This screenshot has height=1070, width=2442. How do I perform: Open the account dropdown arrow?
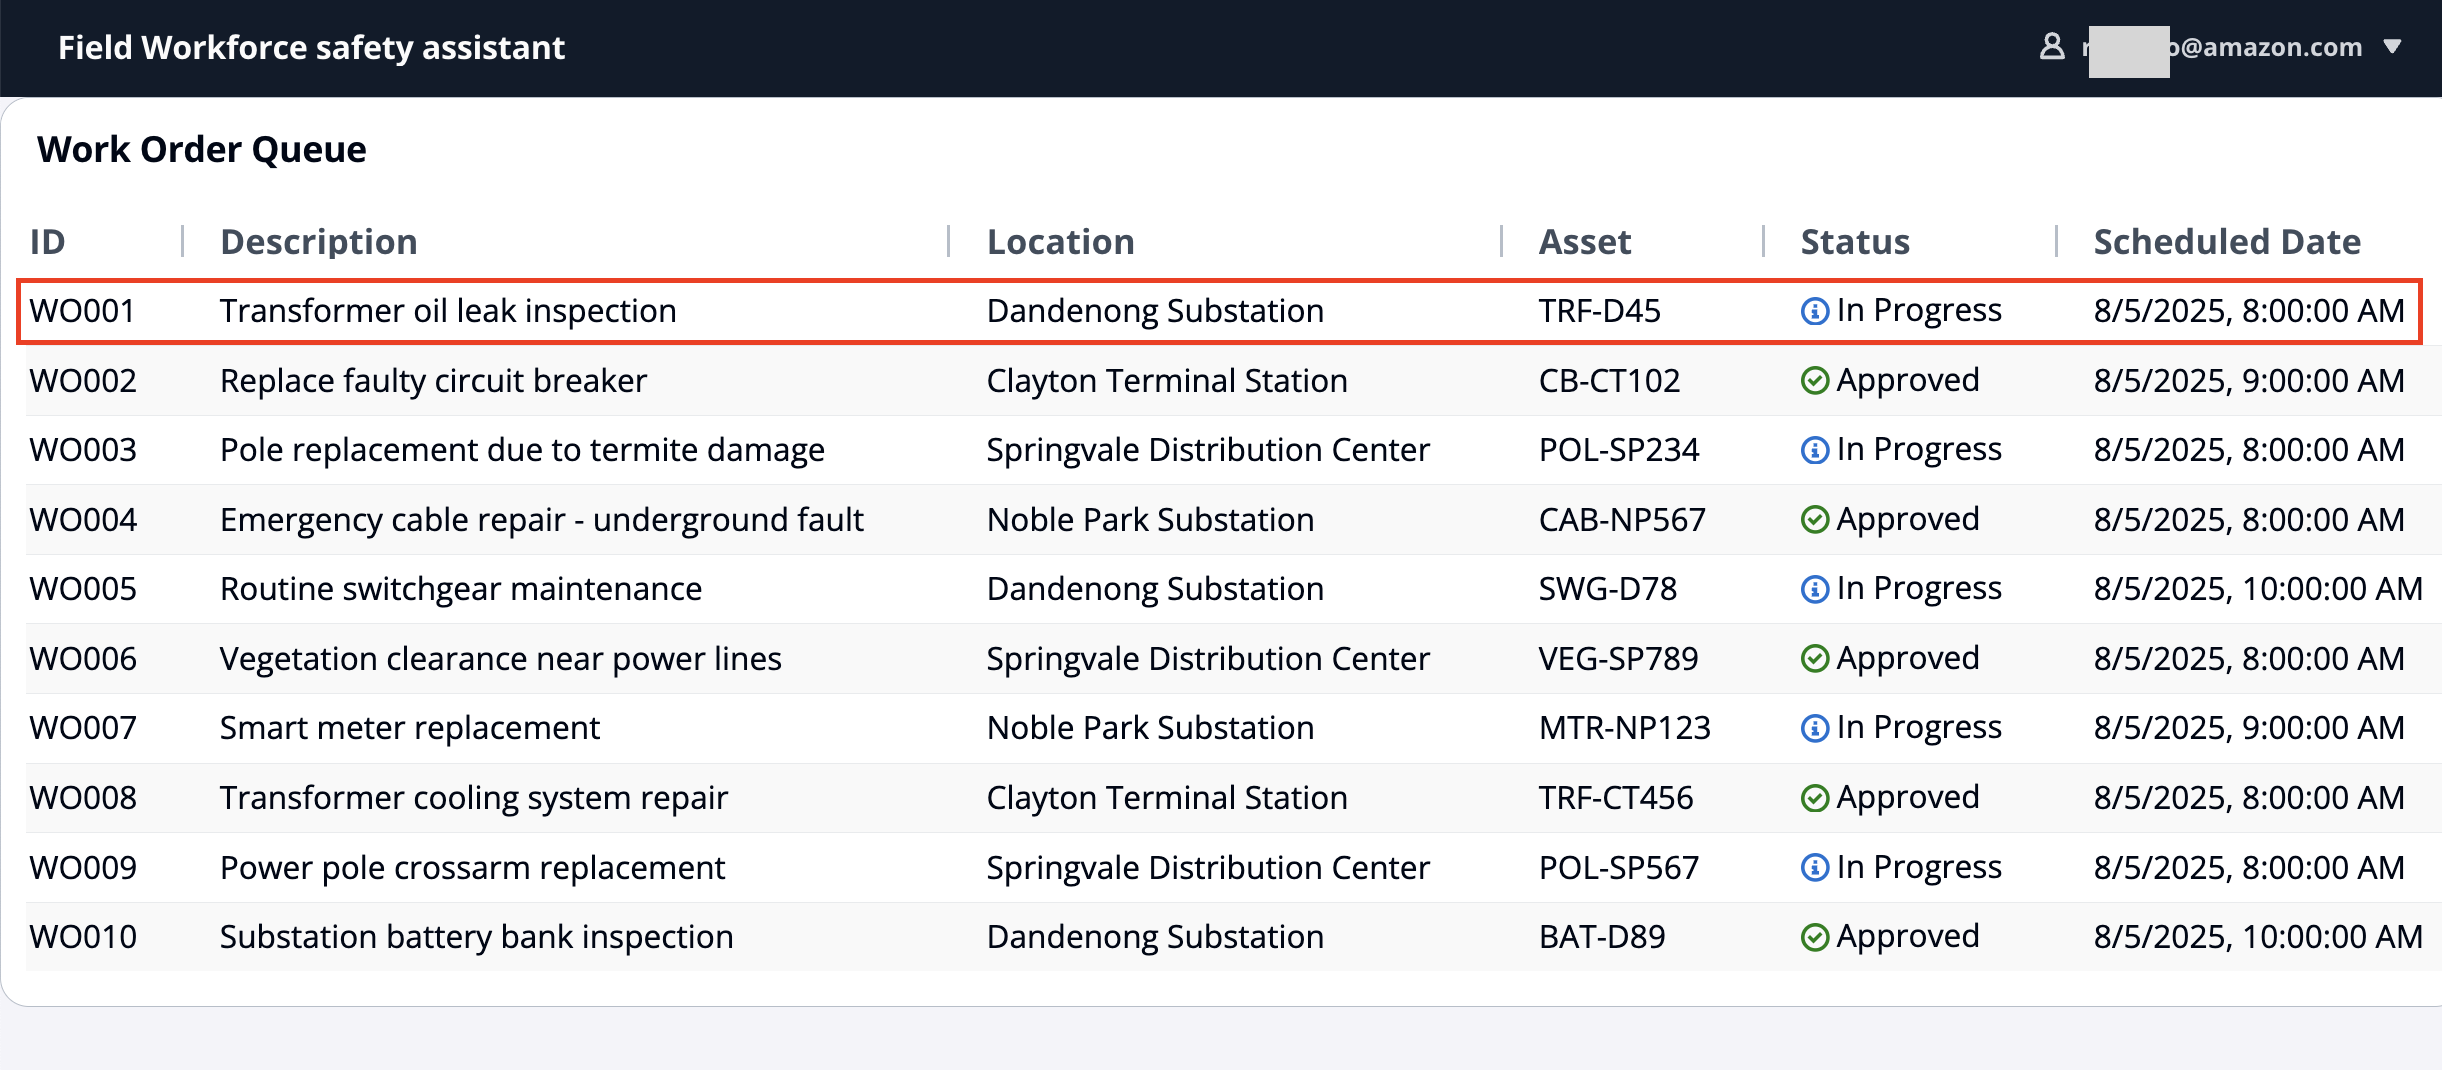coord(2392,47)
